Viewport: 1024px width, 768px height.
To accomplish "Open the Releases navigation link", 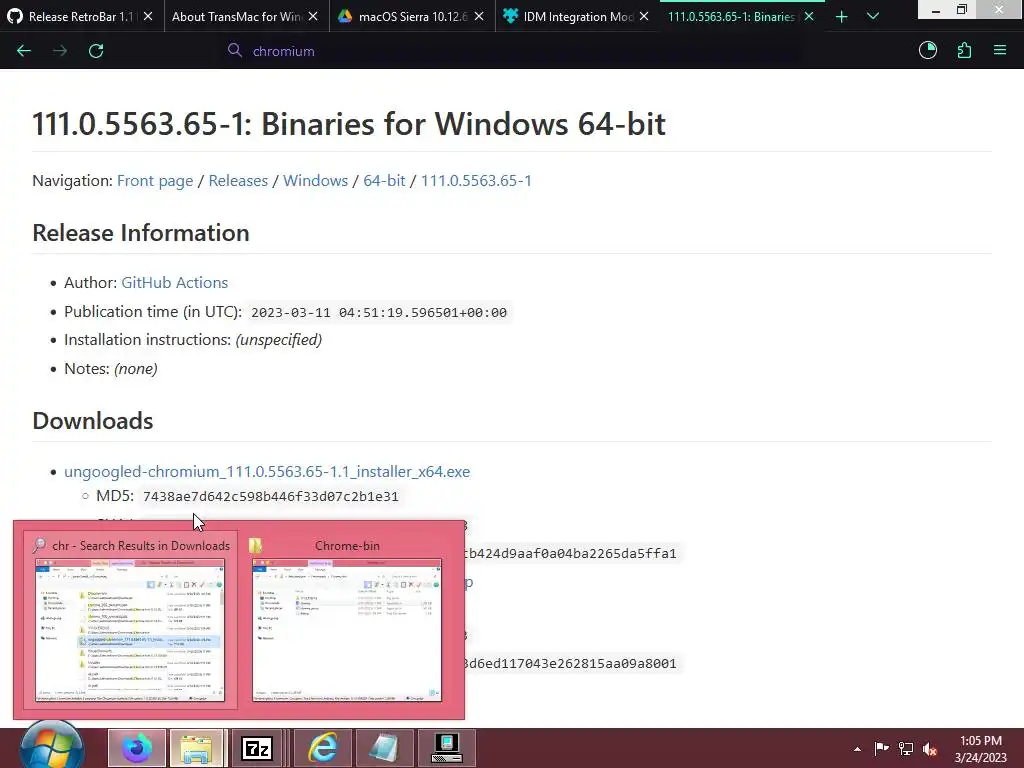I will pyautogui.click(x=238, y=181).
